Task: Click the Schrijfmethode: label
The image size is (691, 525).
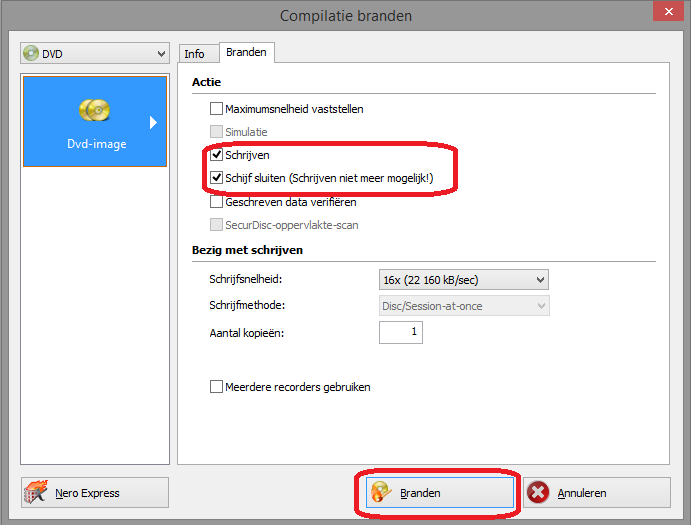Action: coord(247,305)
